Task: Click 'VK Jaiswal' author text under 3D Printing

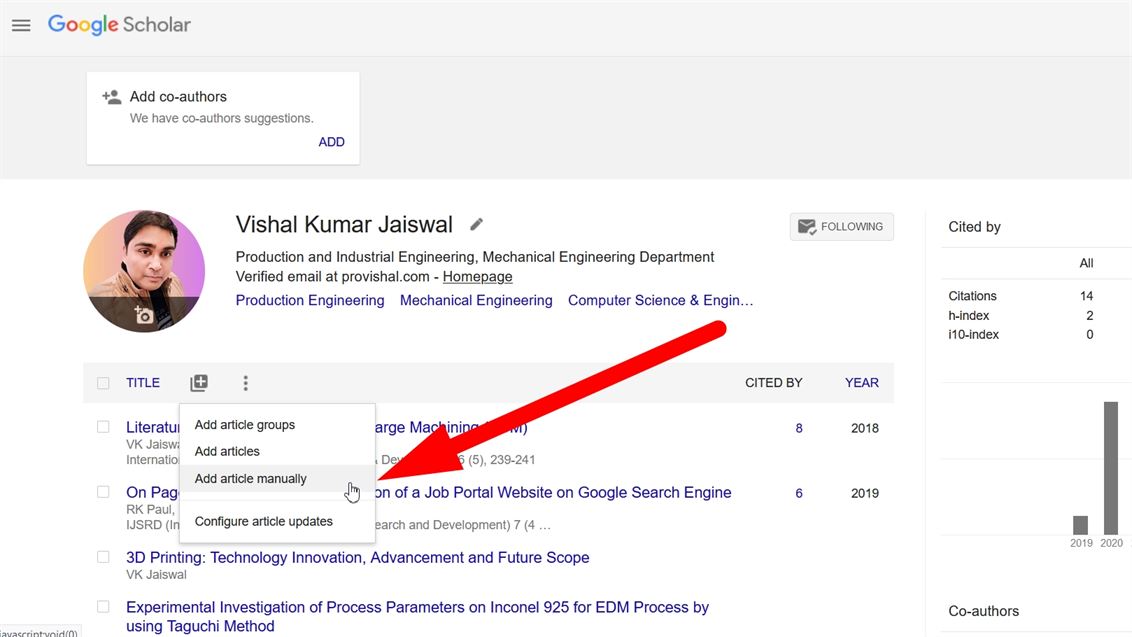Action: pyautogui.click(x=156, y=575)
